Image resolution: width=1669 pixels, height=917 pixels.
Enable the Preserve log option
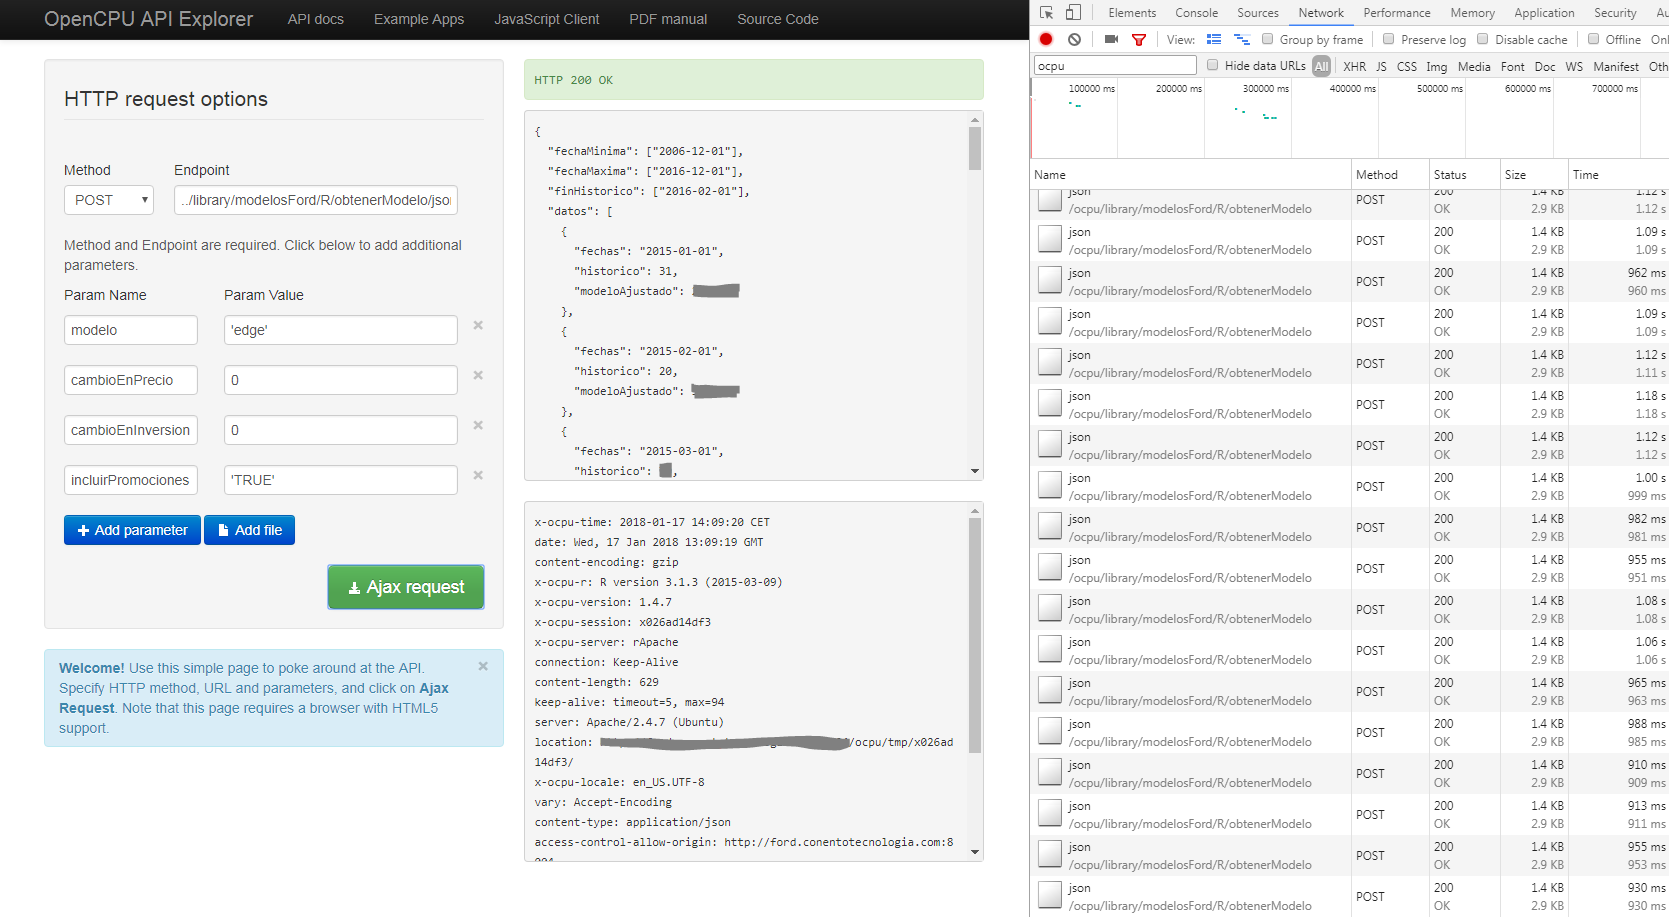pyautogui.click(x=1389, y=39)
